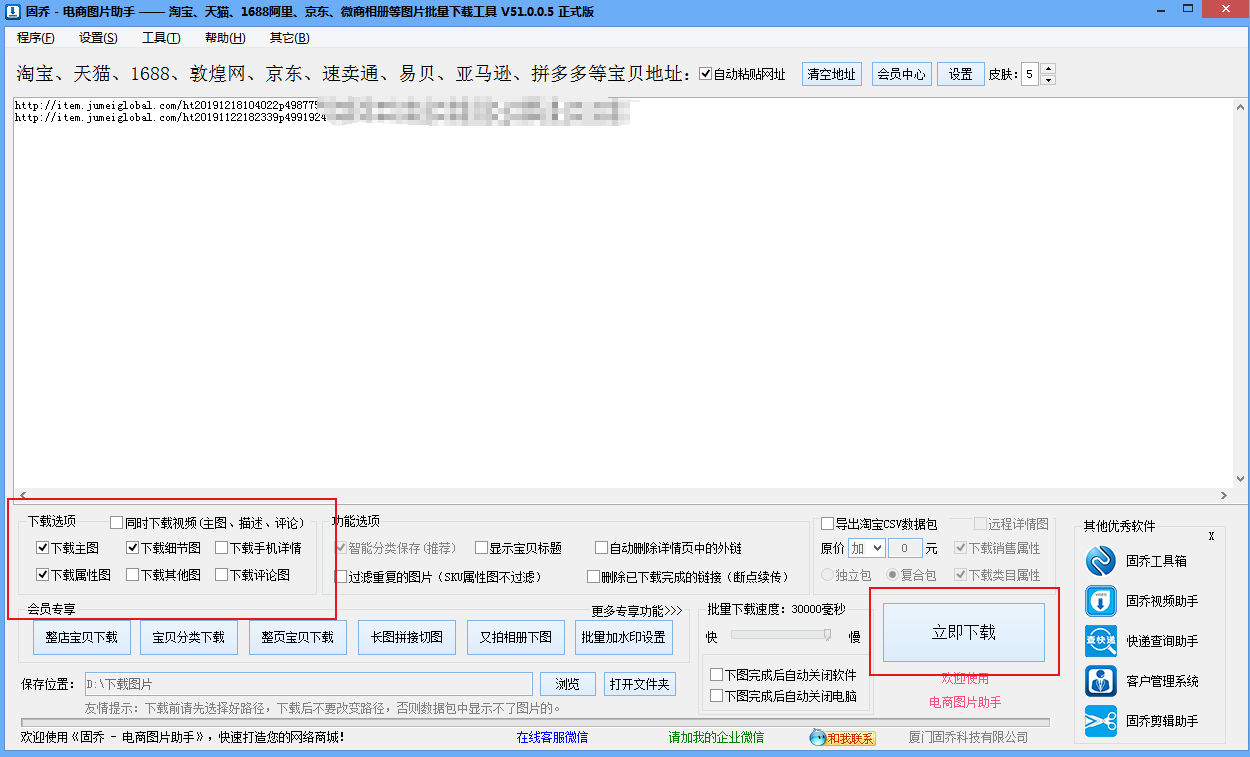Open 批量加水印设置 button

(x=624, y=637)
